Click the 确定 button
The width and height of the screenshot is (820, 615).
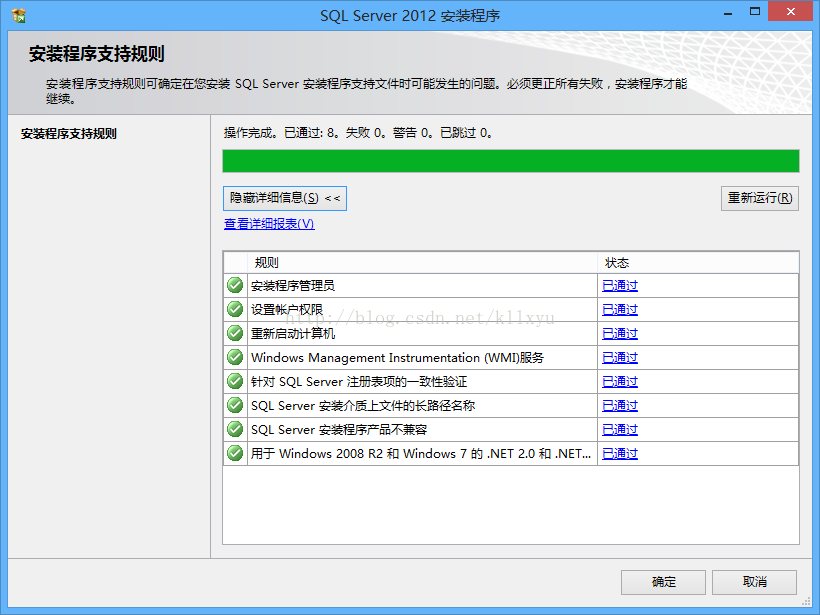coord(663,582)
